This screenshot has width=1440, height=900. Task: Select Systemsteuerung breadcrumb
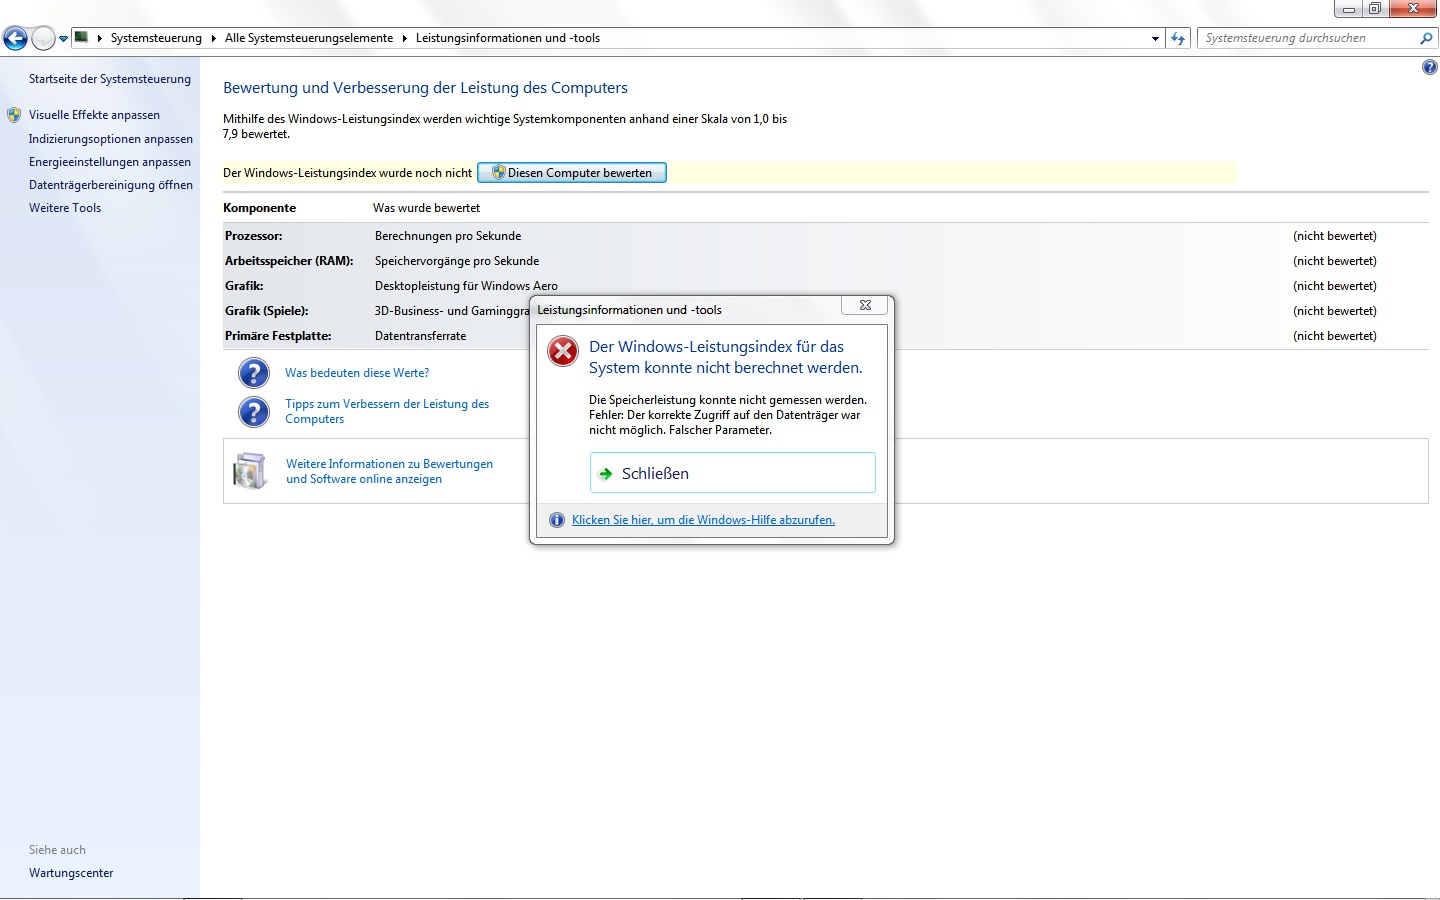tap(156, 38)
